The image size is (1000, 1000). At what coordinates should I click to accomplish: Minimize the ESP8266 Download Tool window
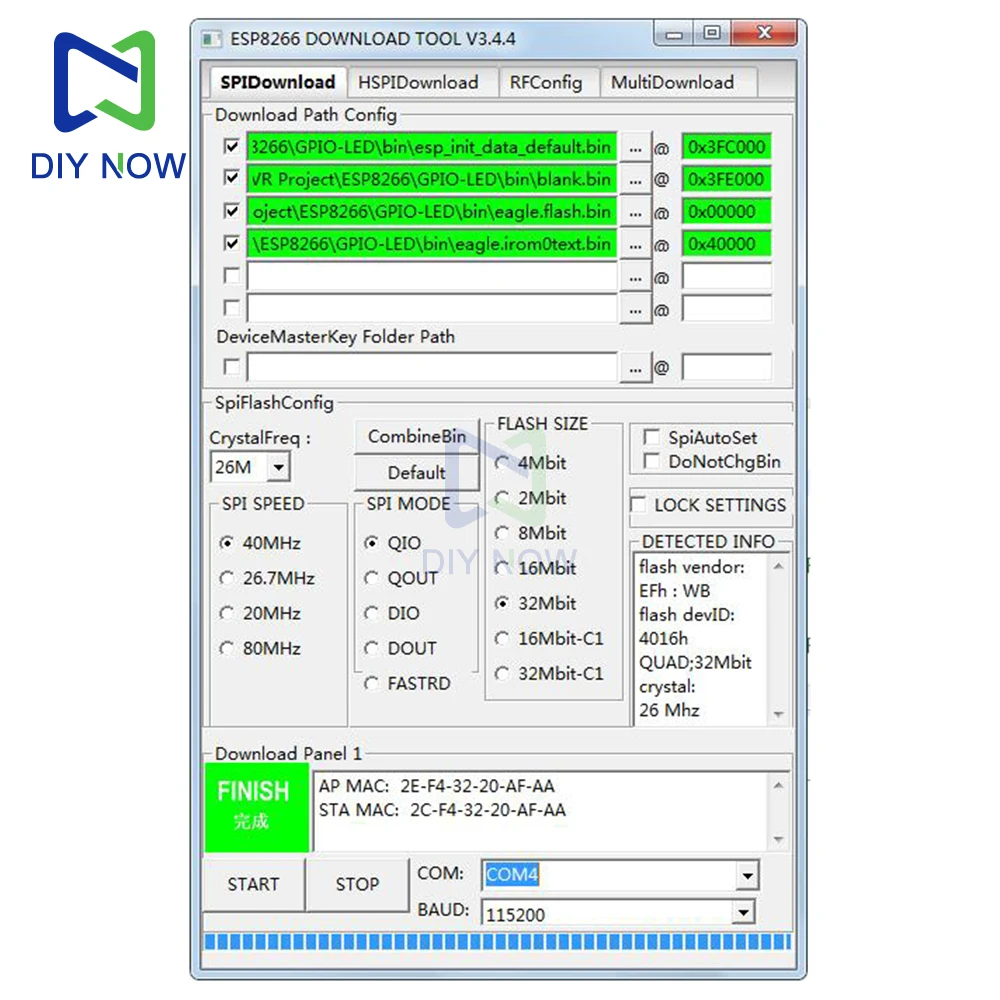(x=673, y=34)
